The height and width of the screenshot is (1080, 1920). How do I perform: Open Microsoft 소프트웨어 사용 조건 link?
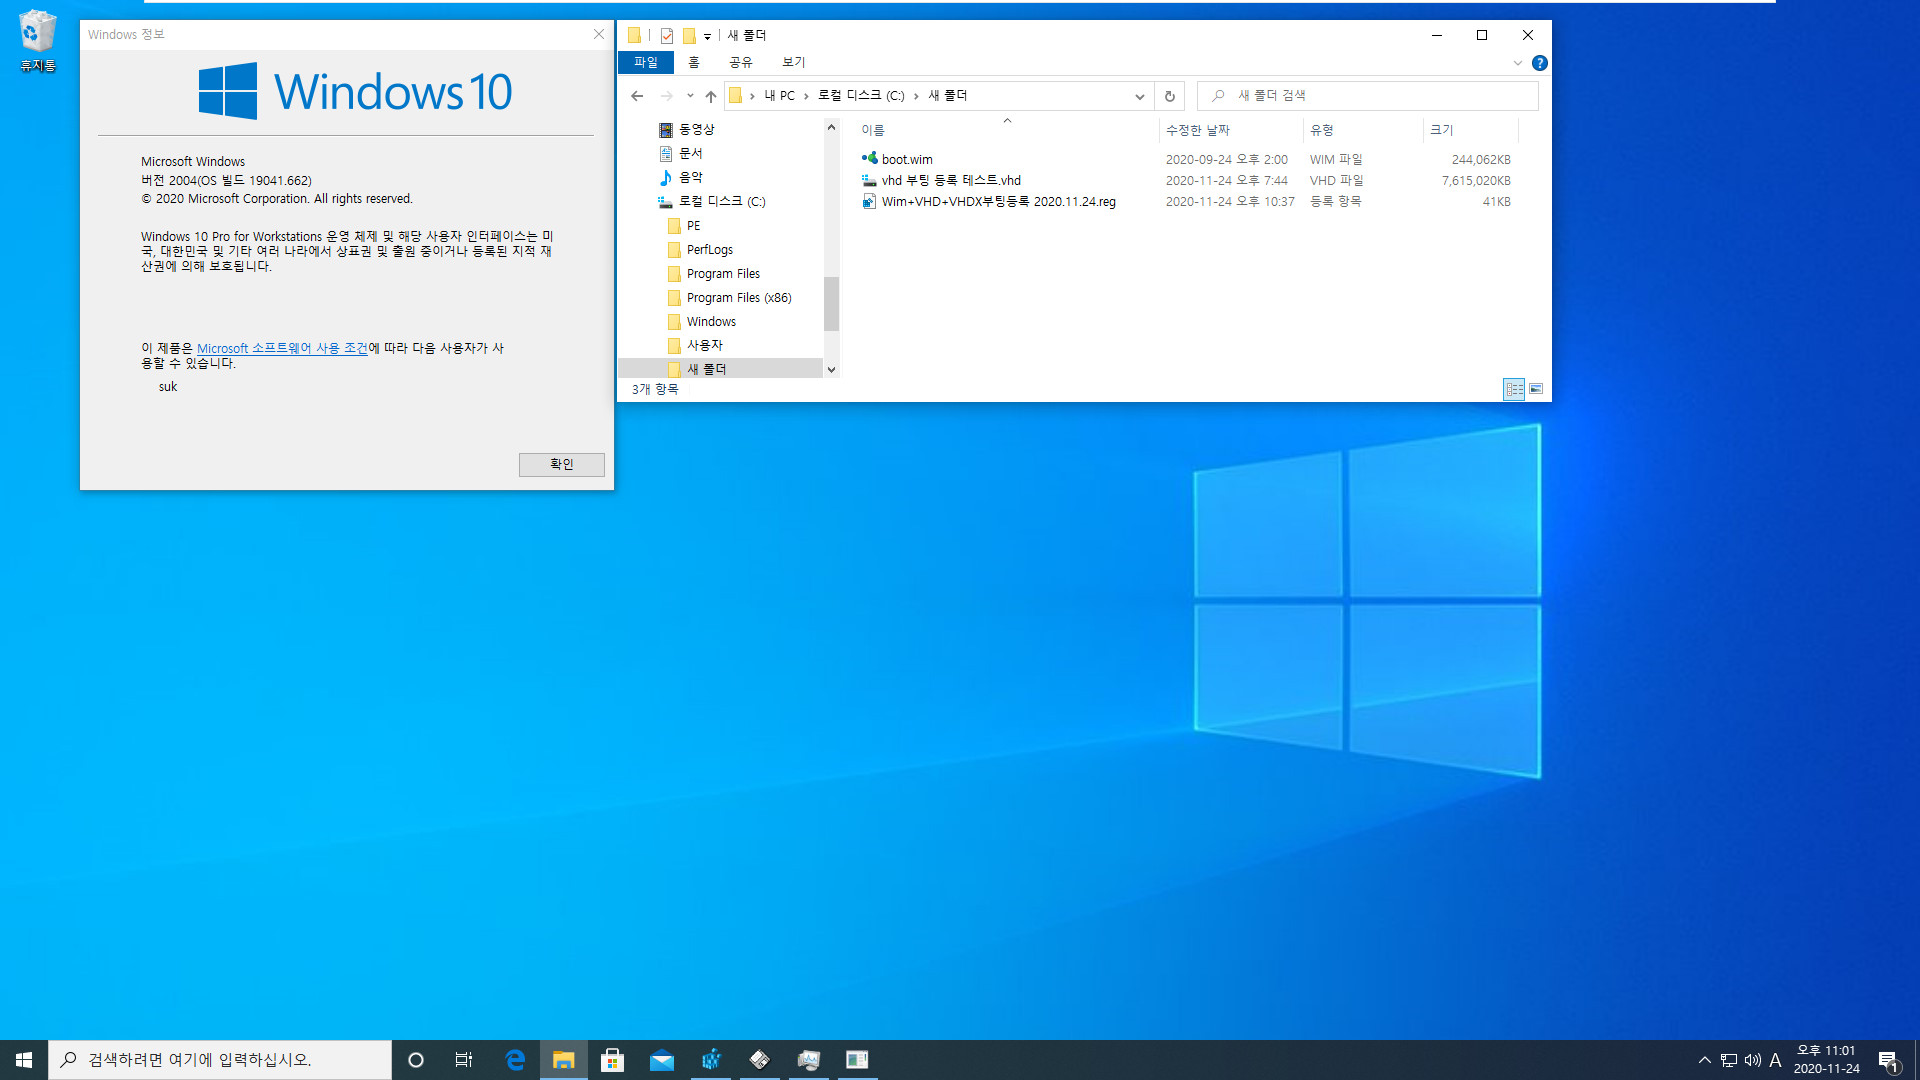282,348
